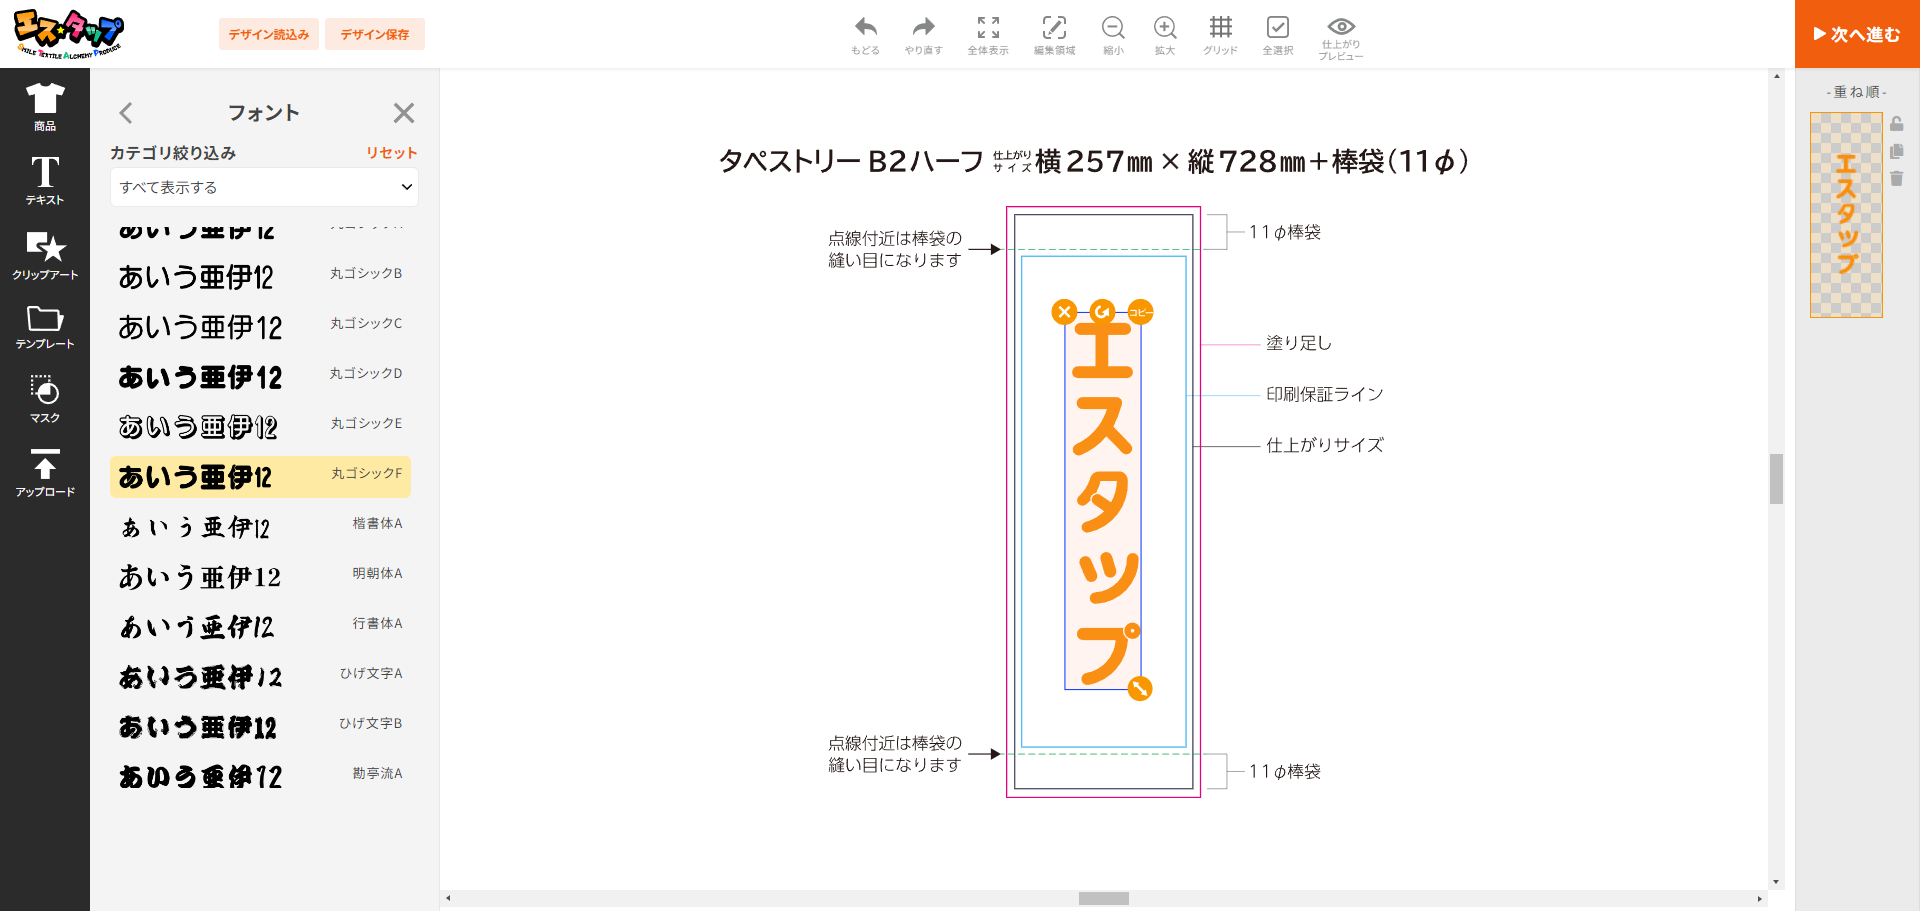1920x911 pixels.
Task: Click the fit-all view (全体表示) icon
Action: pos(987,28)
